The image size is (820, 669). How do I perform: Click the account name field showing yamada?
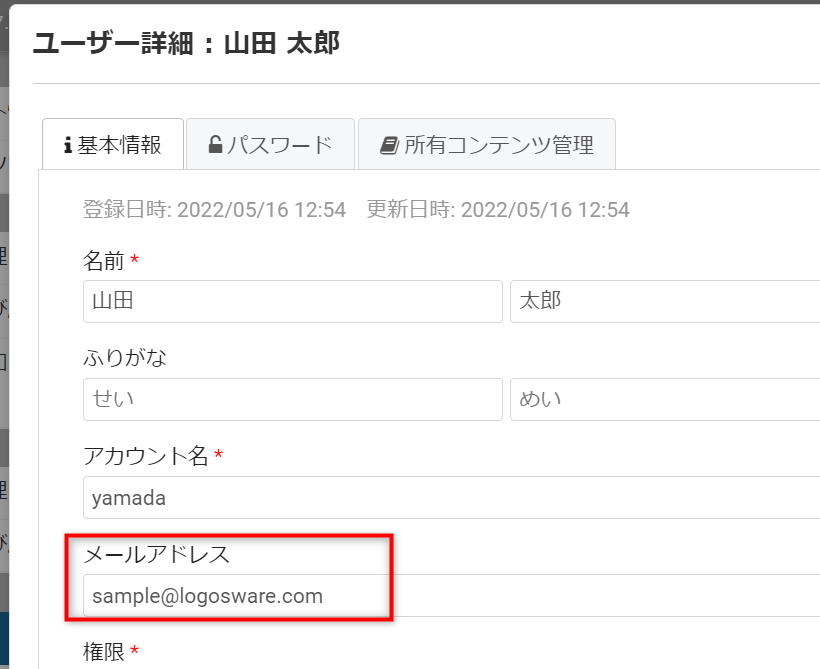(450, 497)
